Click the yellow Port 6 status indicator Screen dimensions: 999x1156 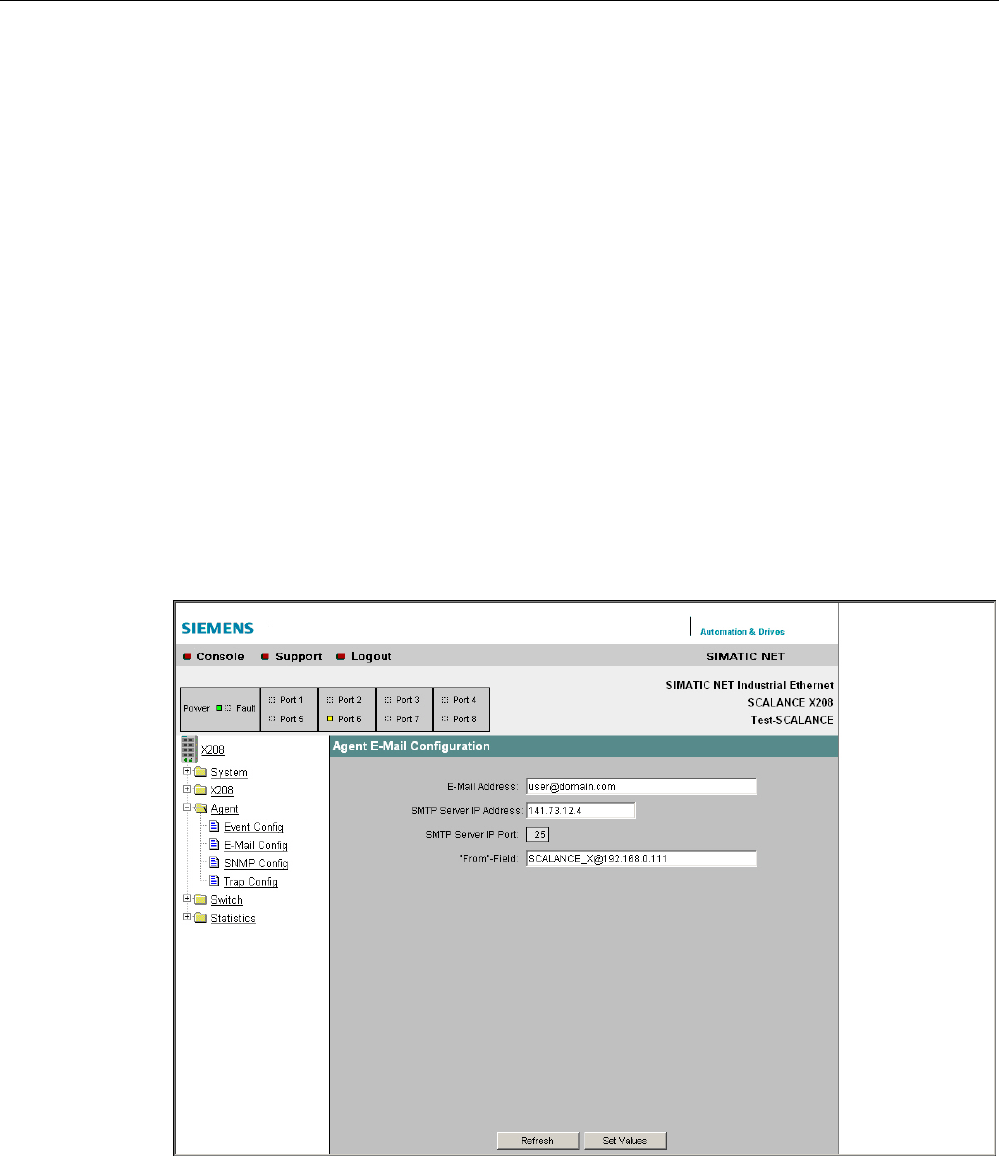(330, 719)
